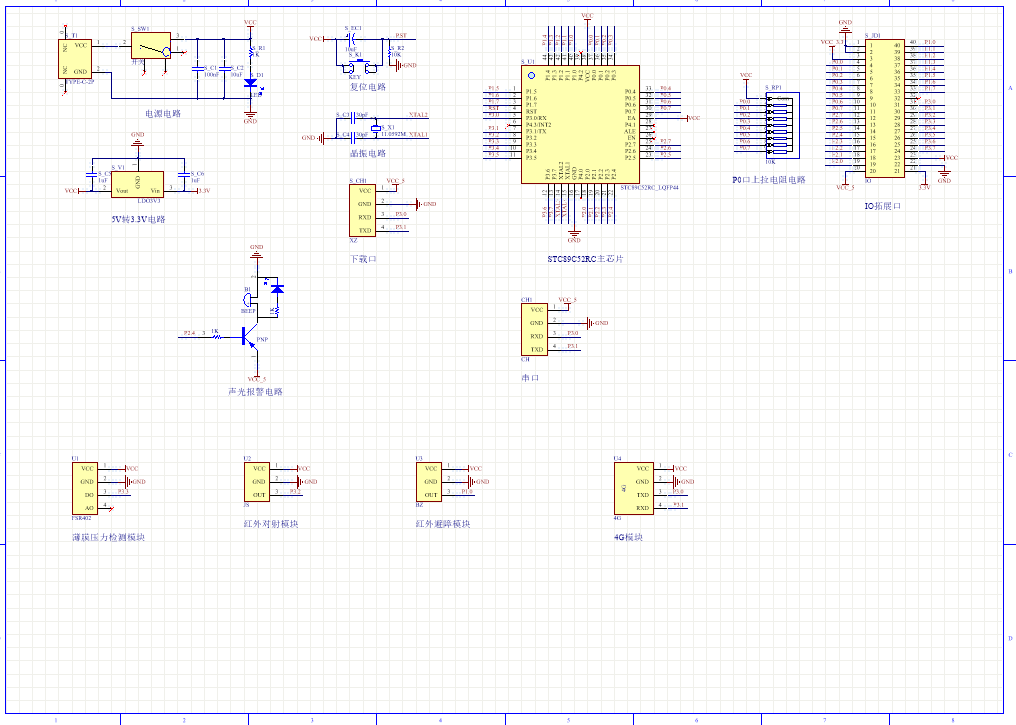Select the 'STC89C52RC主芯片' caption text

click(x=585, y=259)
